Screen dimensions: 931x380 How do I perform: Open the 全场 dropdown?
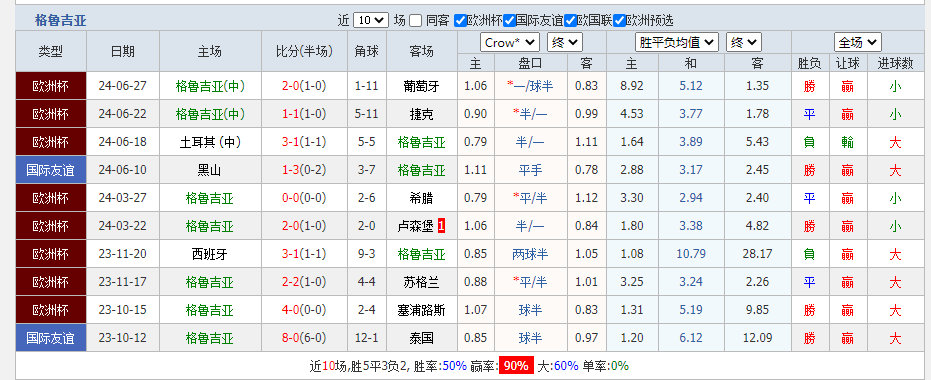pos(857,43)
